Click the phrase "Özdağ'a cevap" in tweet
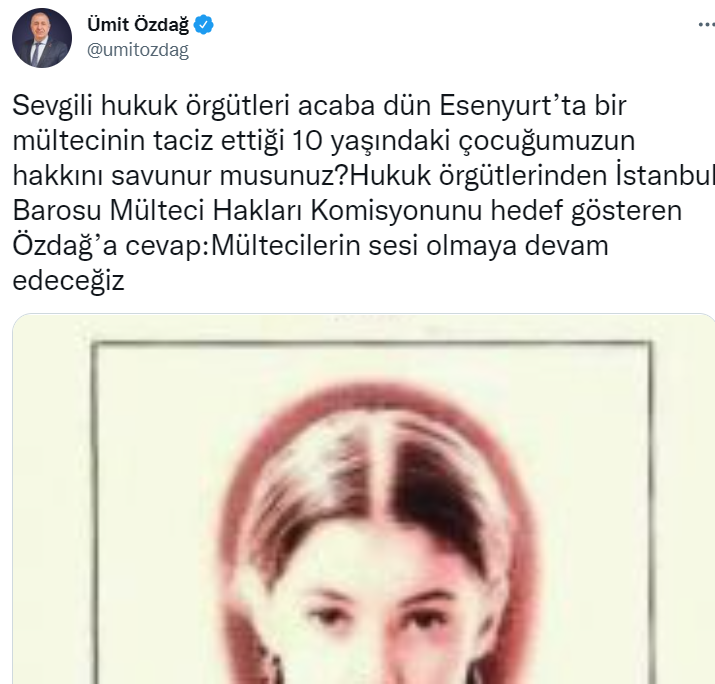715x684 pixels. coord(110,246)
